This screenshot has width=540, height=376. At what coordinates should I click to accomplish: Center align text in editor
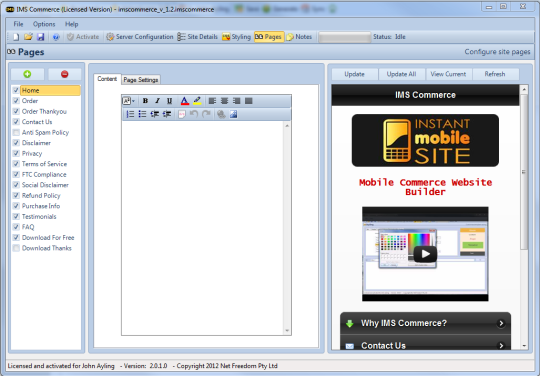(224, 101)
